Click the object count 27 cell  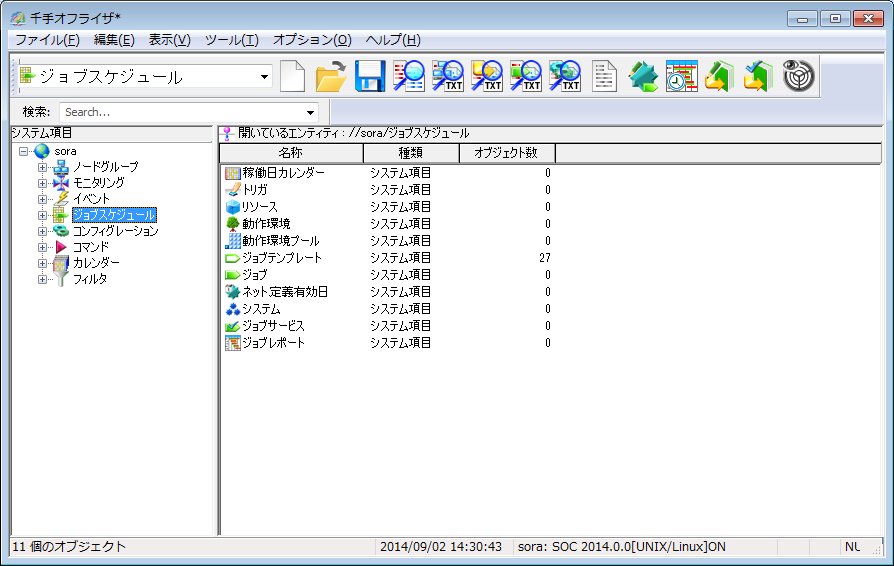click(x=544, y=258)
